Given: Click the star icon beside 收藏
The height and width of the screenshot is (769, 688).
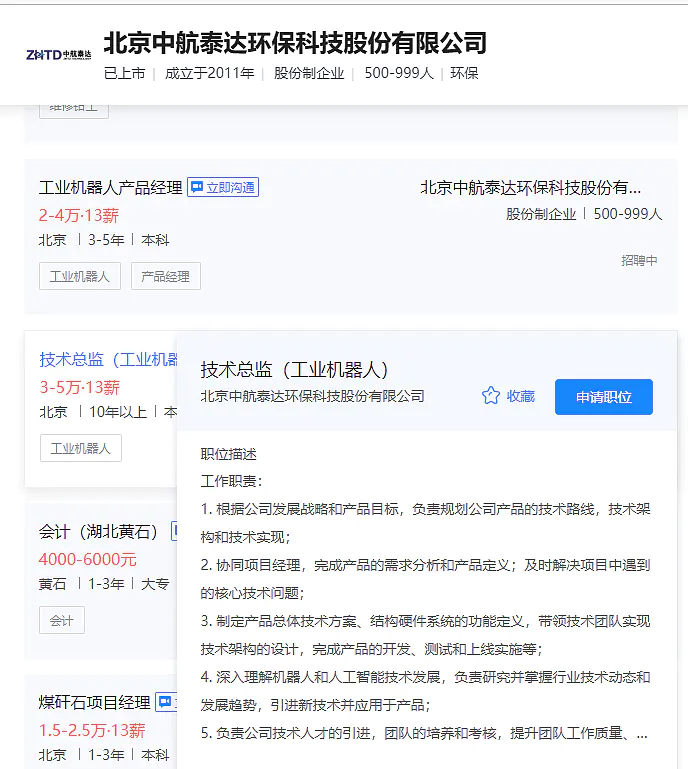Looking at the screenshot, I should [x=490, y=396].
